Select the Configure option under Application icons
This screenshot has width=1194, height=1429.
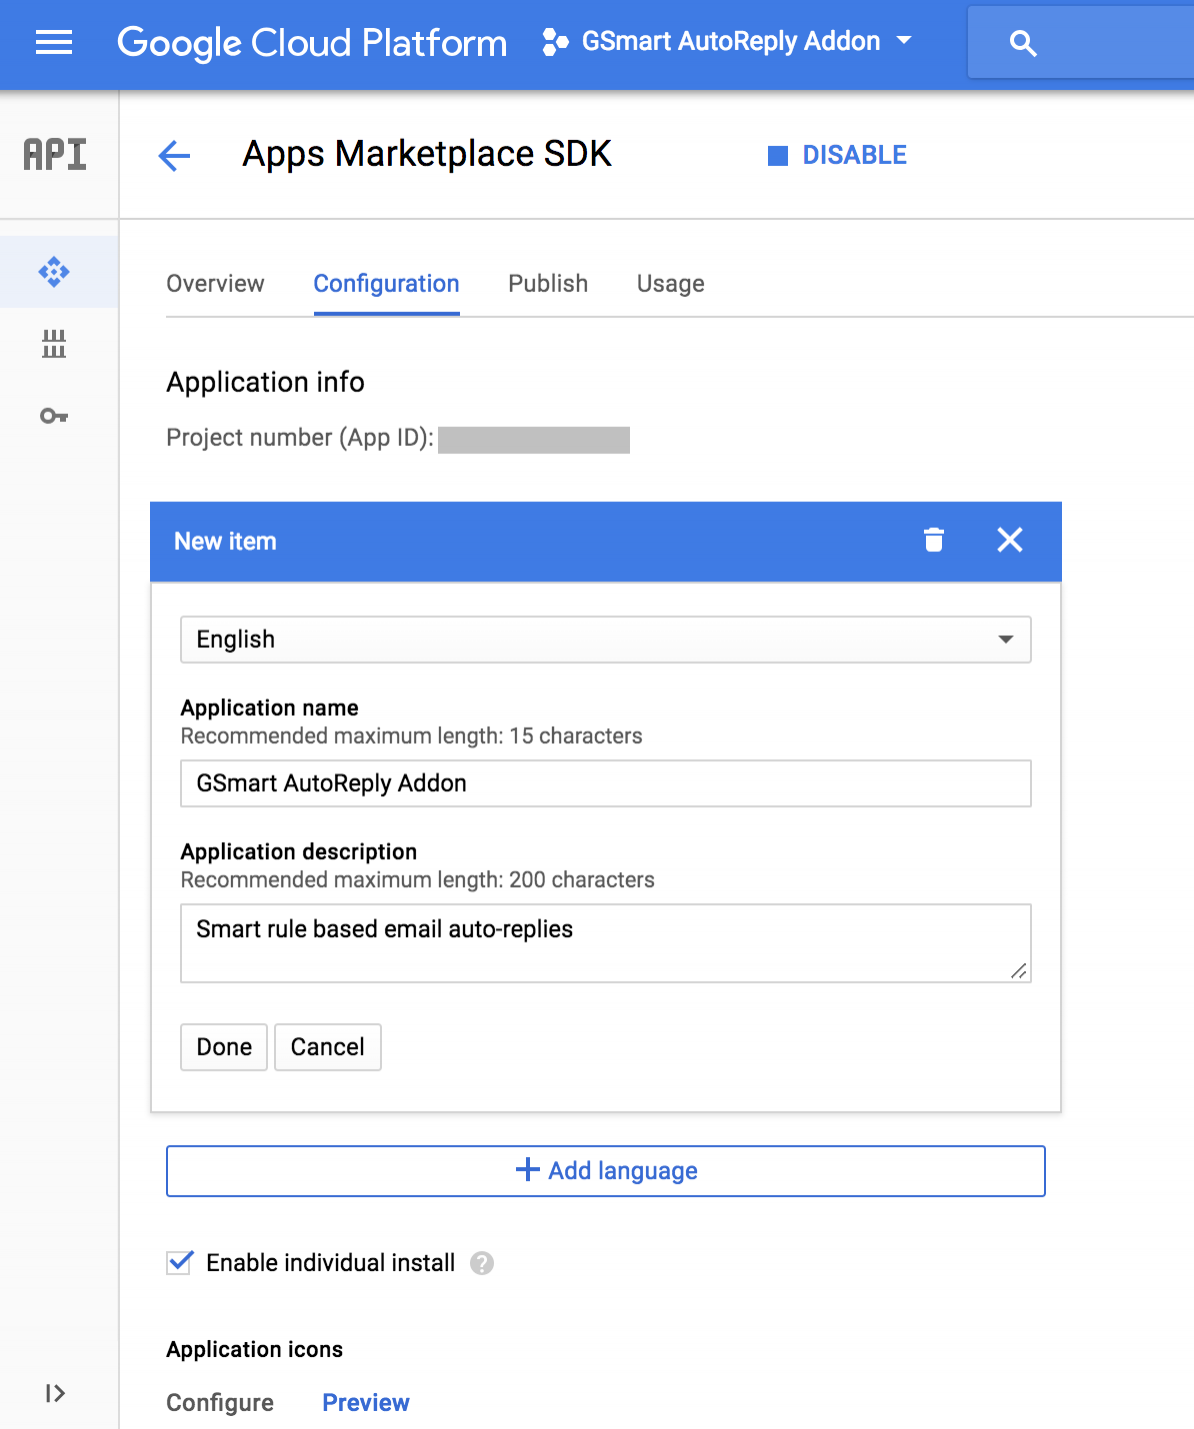coord(220,1403)
